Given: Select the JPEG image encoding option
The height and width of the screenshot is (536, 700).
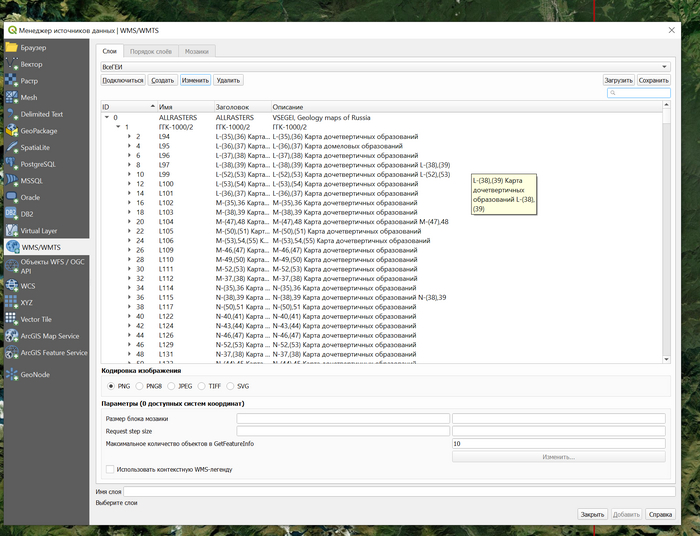Looking at the screenshot, I should tap(173, 385).
